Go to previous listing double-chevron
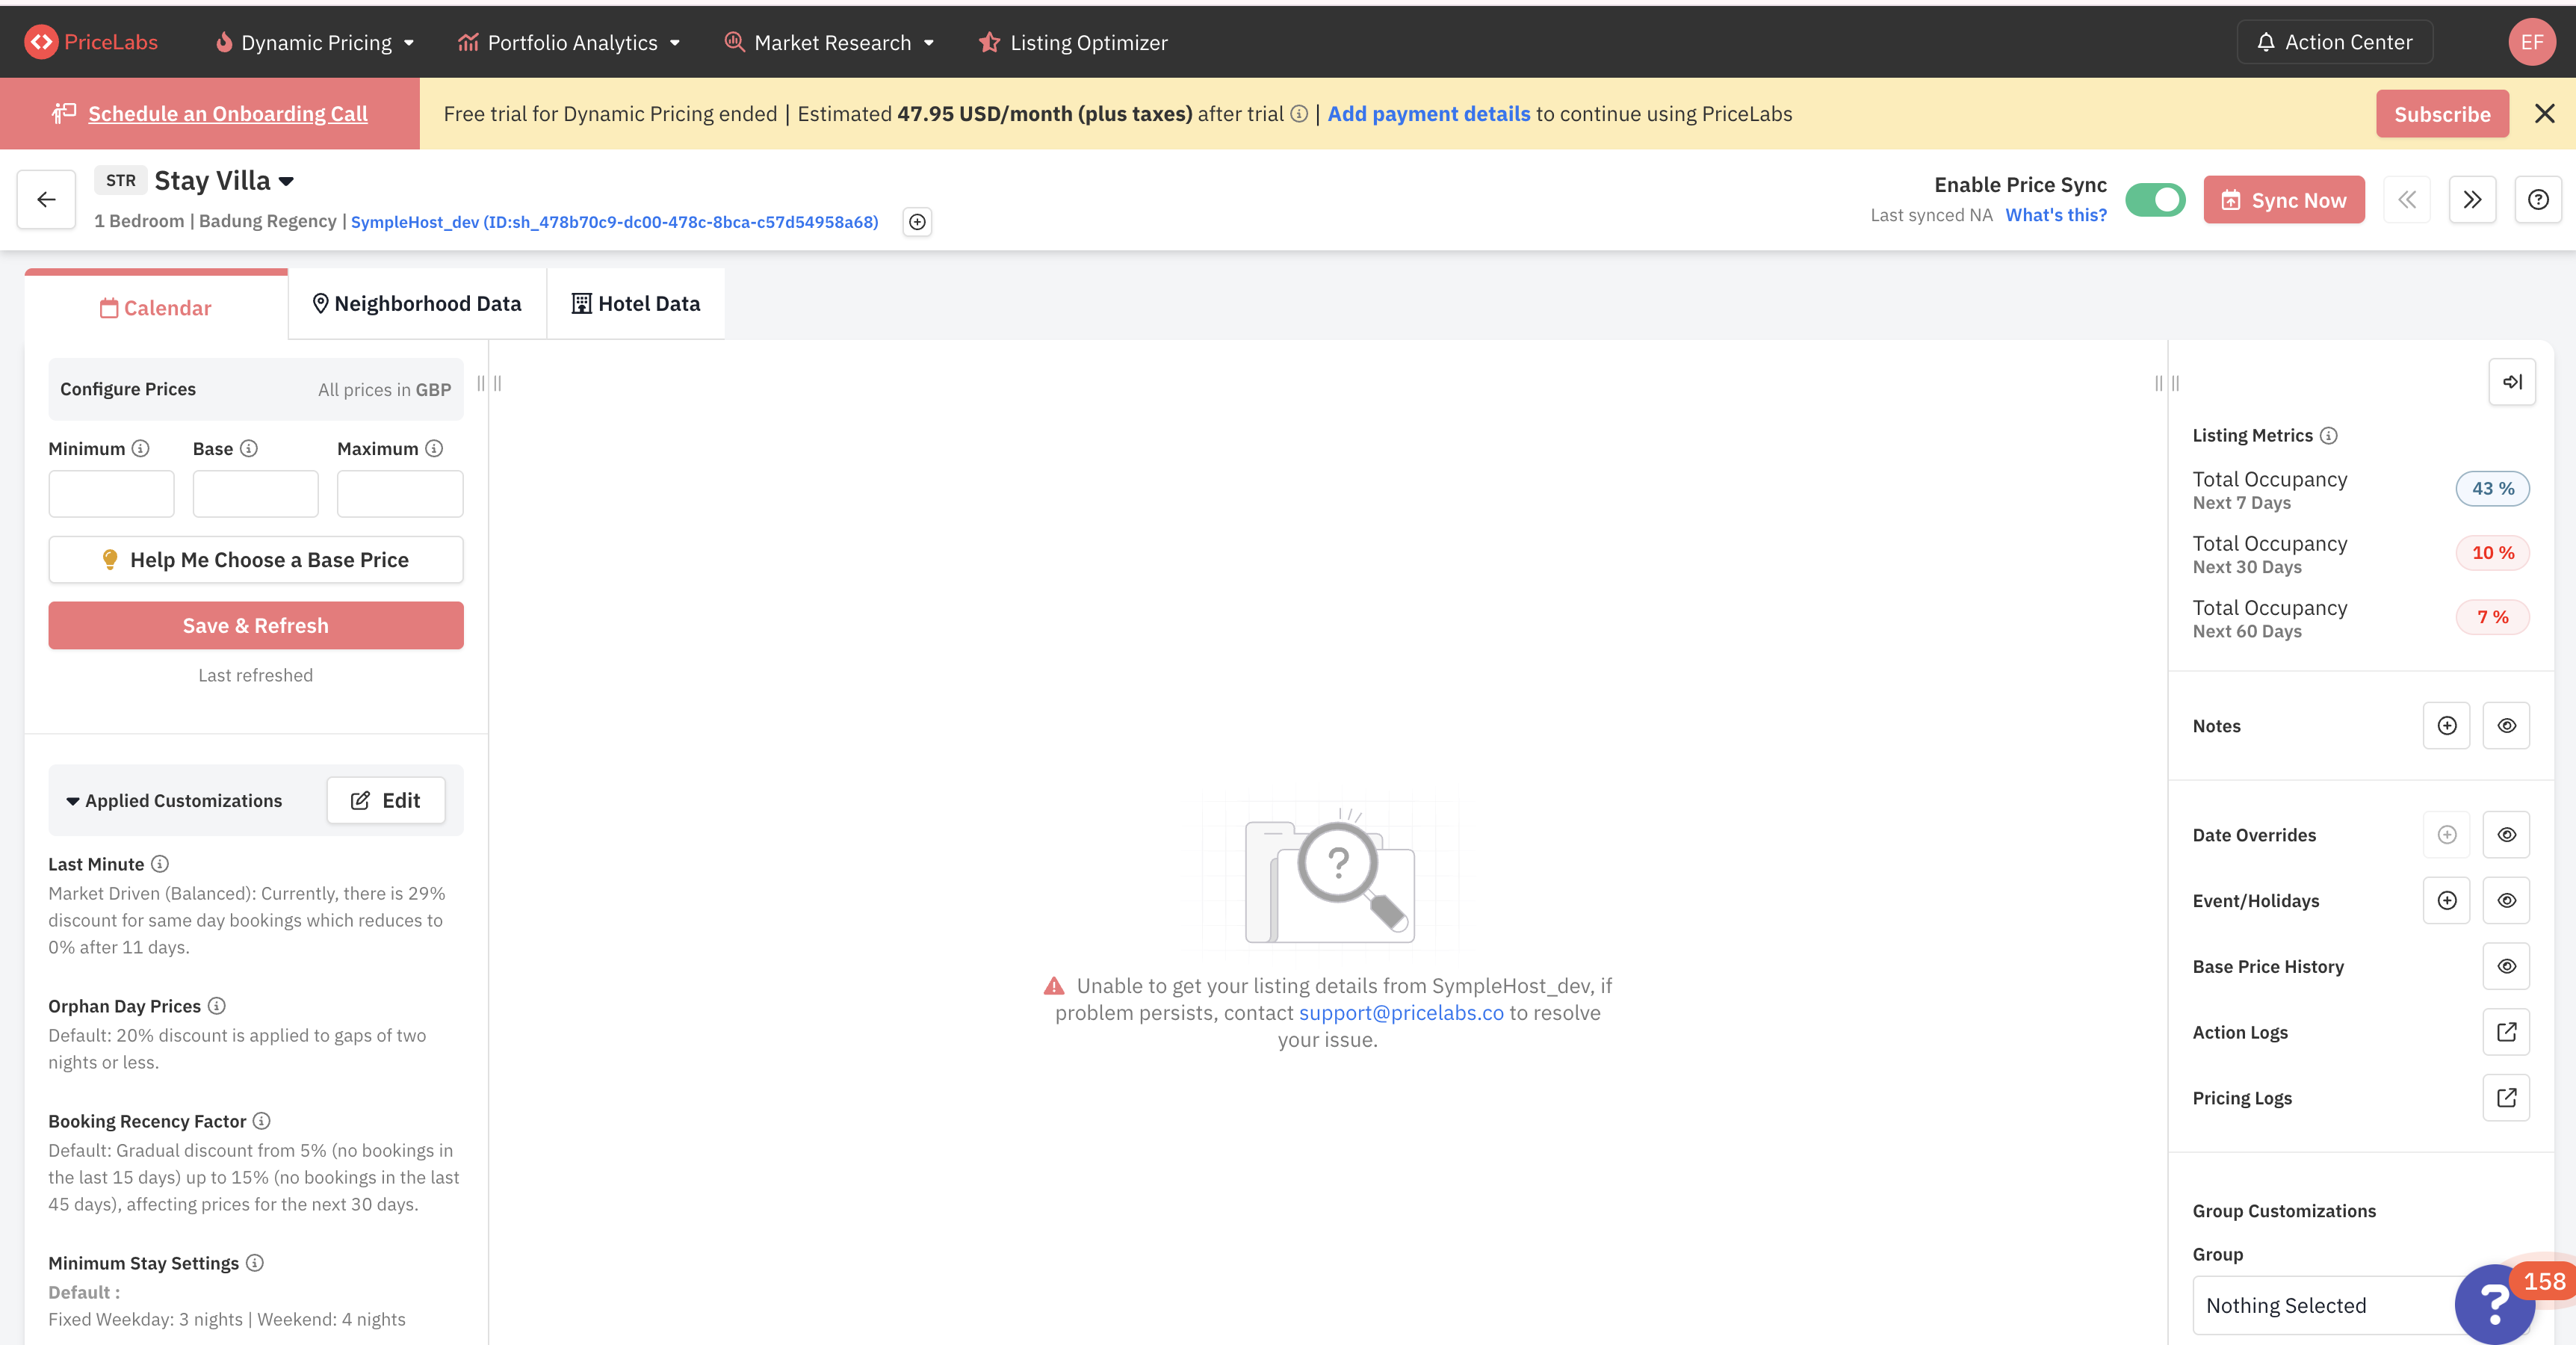This screenshot has width=2576, height=1345. (2406, 200)
